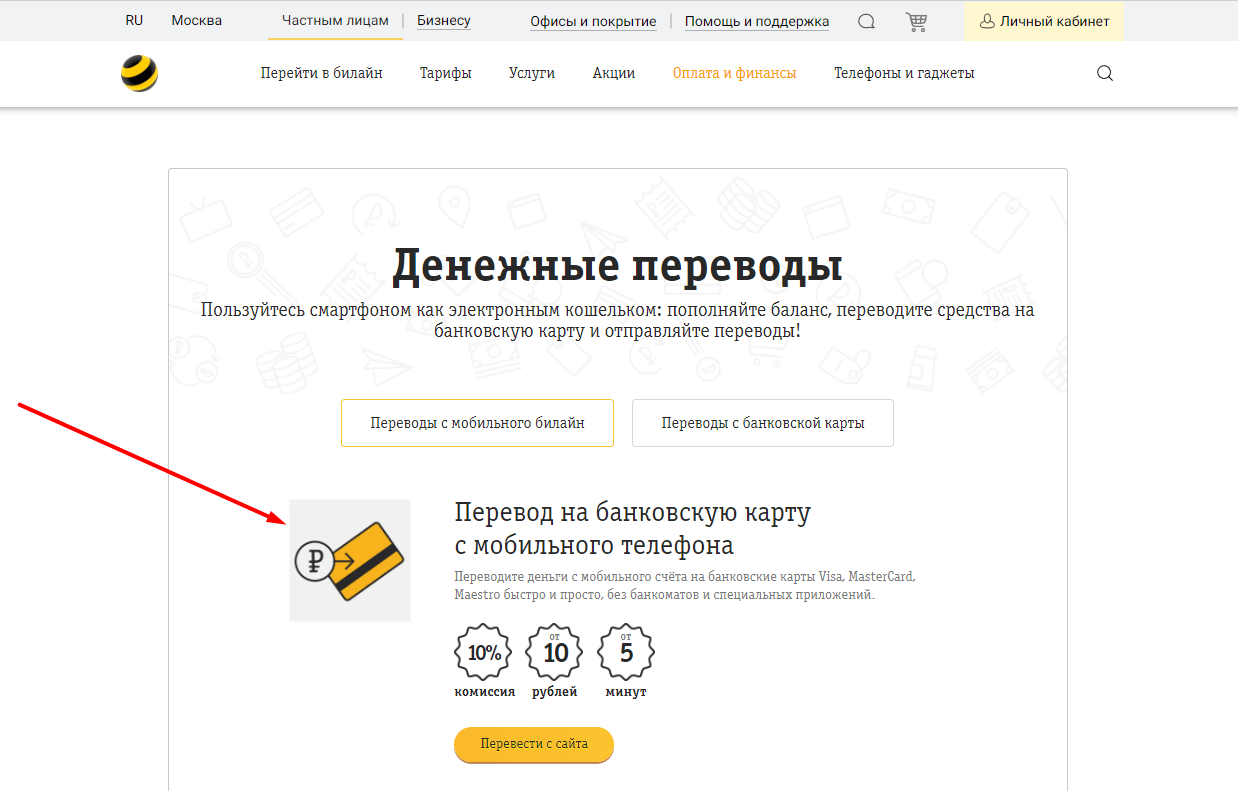Open the Тарифы menu
The image size is (1238, 791).
[445, 73]
